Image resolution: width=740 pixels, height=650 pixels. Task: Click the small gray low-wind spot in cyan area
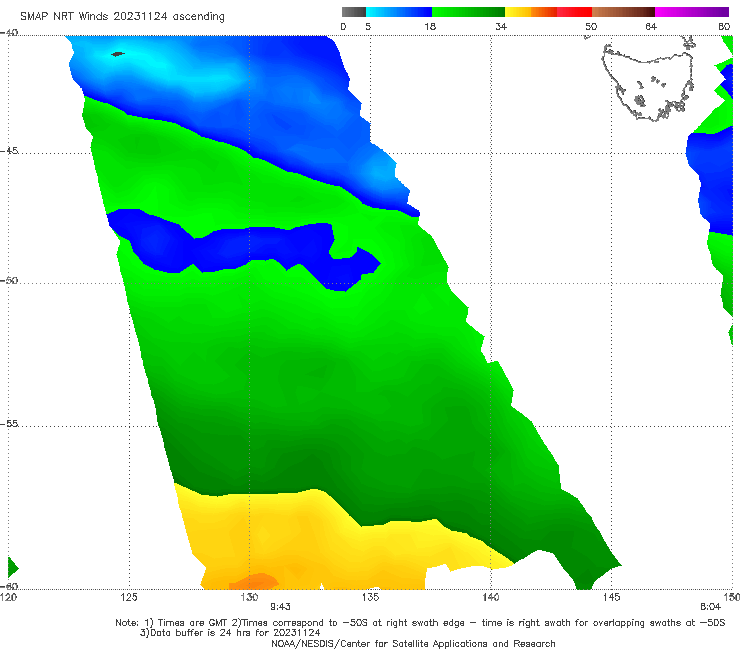(118, 54)
